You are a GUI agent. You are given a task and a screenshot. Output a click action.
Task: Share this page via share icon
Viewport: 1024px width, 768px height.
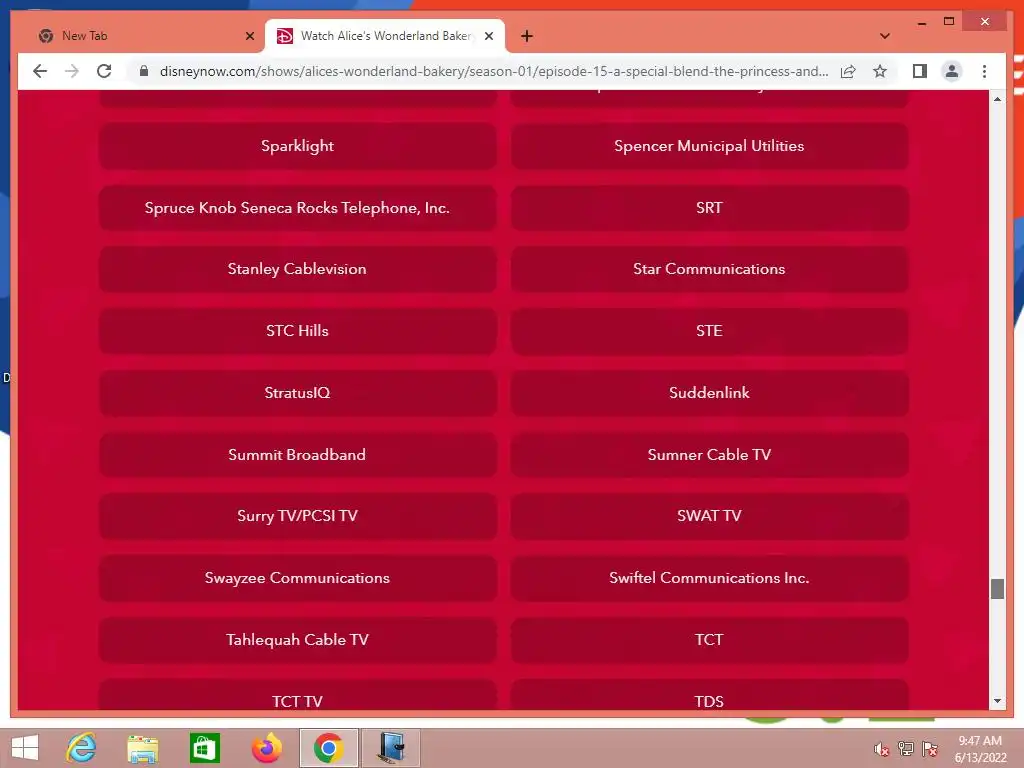(x=848, y=71)
